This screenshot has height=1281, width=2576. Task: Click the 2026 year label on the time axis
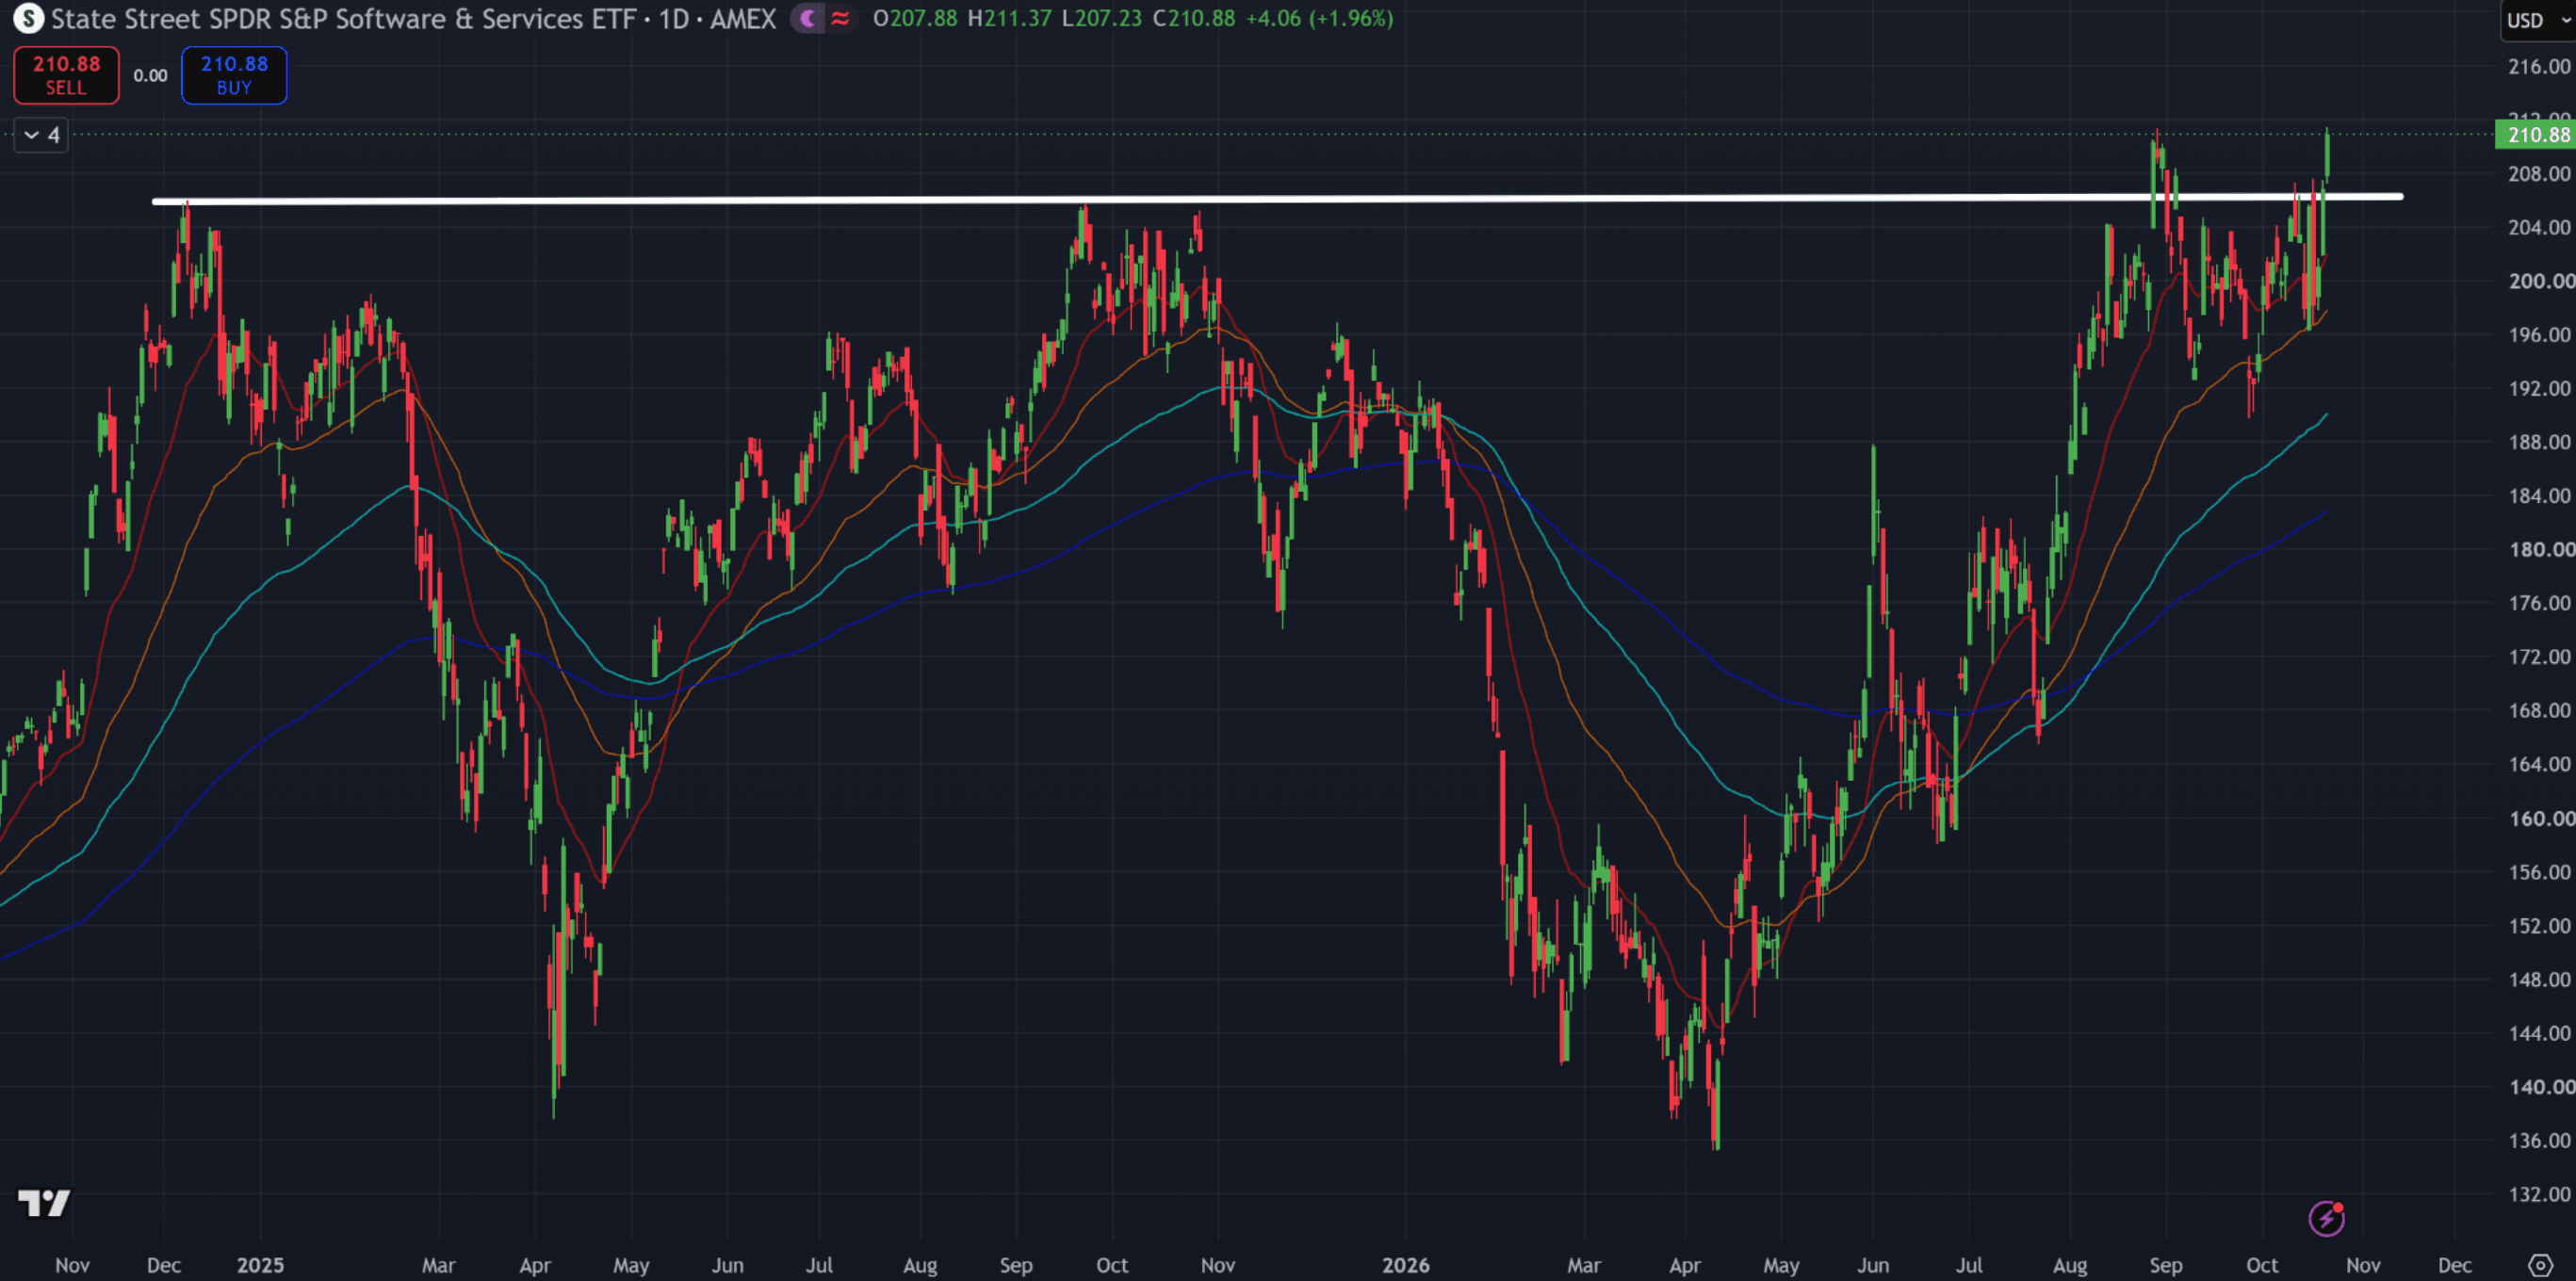click(1405, 1265)
